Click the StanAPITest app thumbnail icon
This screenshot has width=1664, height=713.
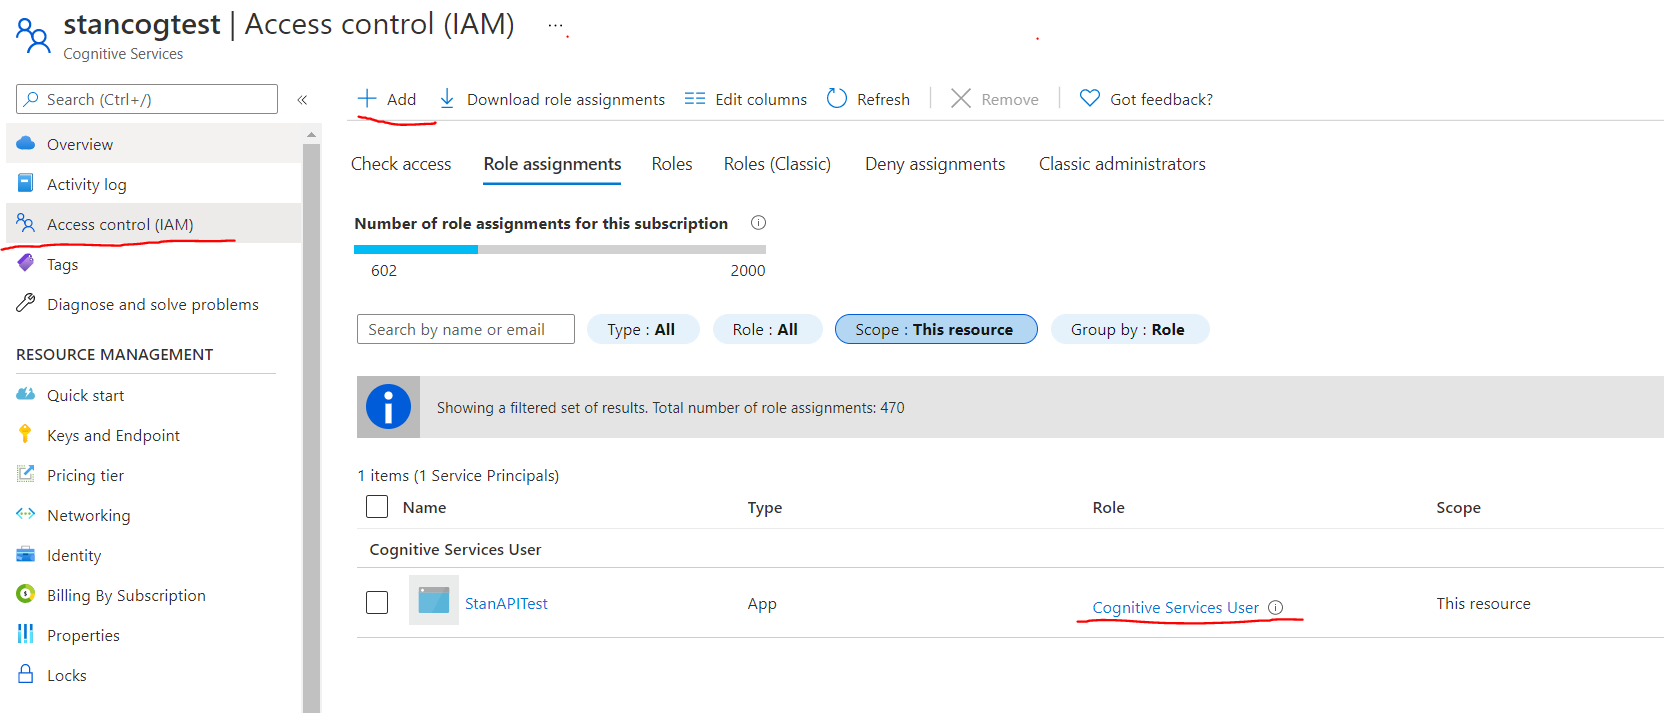coord(434,600)
